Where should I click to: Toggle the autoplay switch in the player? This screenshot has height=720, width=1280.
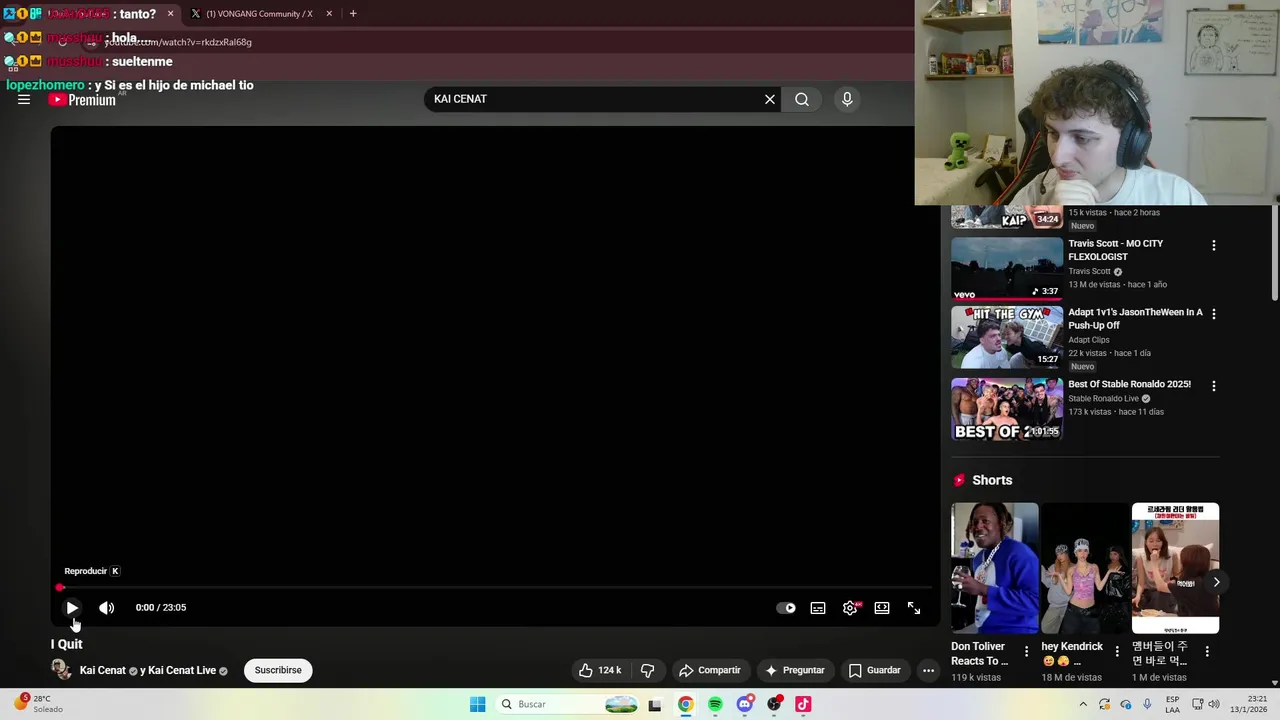click(x=787, y=608)
